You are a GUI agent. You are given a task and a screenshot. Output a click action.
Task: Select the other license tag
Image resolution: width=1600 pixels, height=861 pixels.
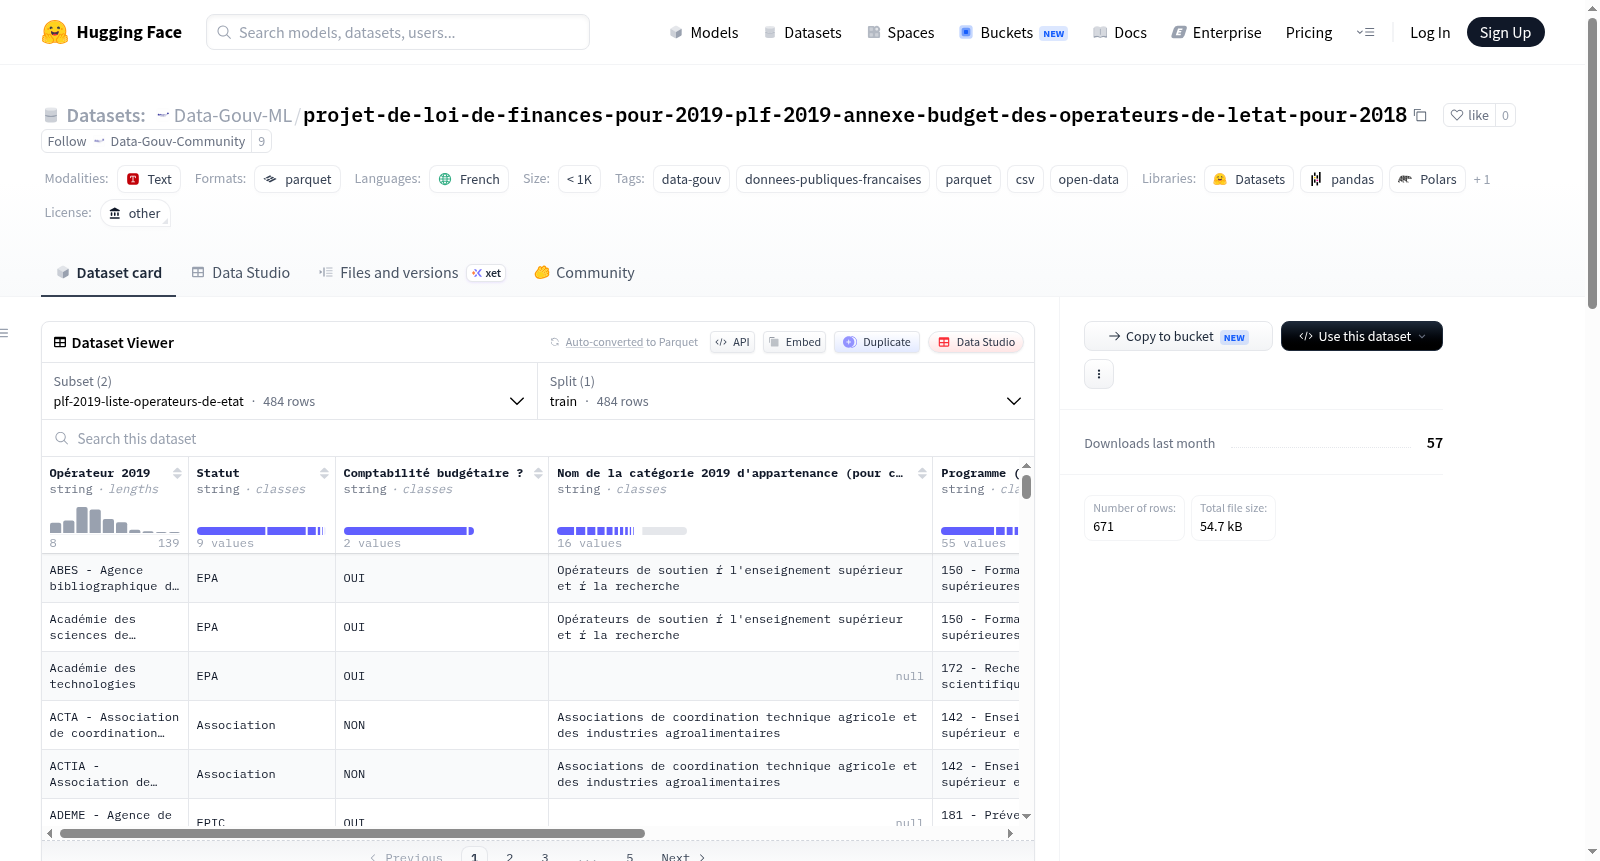[135, 213]
